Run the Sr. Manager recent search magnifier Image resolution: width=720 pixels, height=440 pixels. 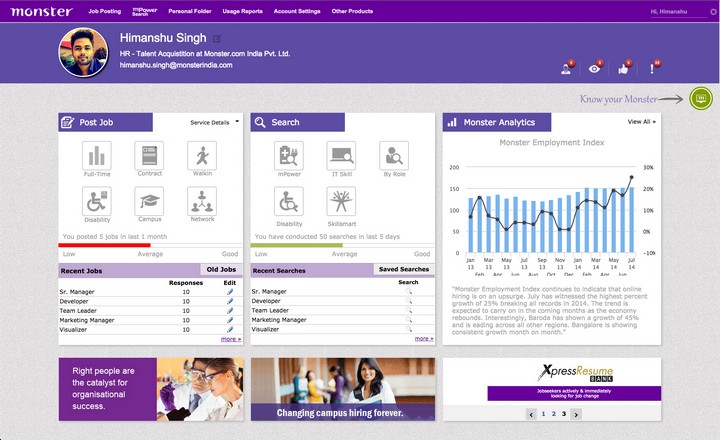408,291
